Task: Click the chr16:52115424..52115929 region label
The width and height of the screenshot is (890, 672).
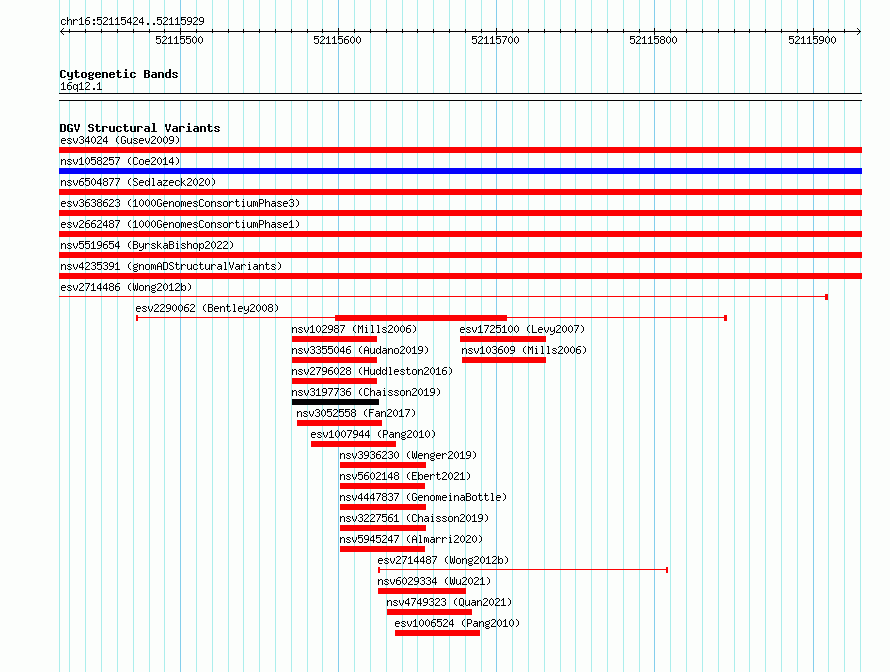Action: tap(132, 21)
